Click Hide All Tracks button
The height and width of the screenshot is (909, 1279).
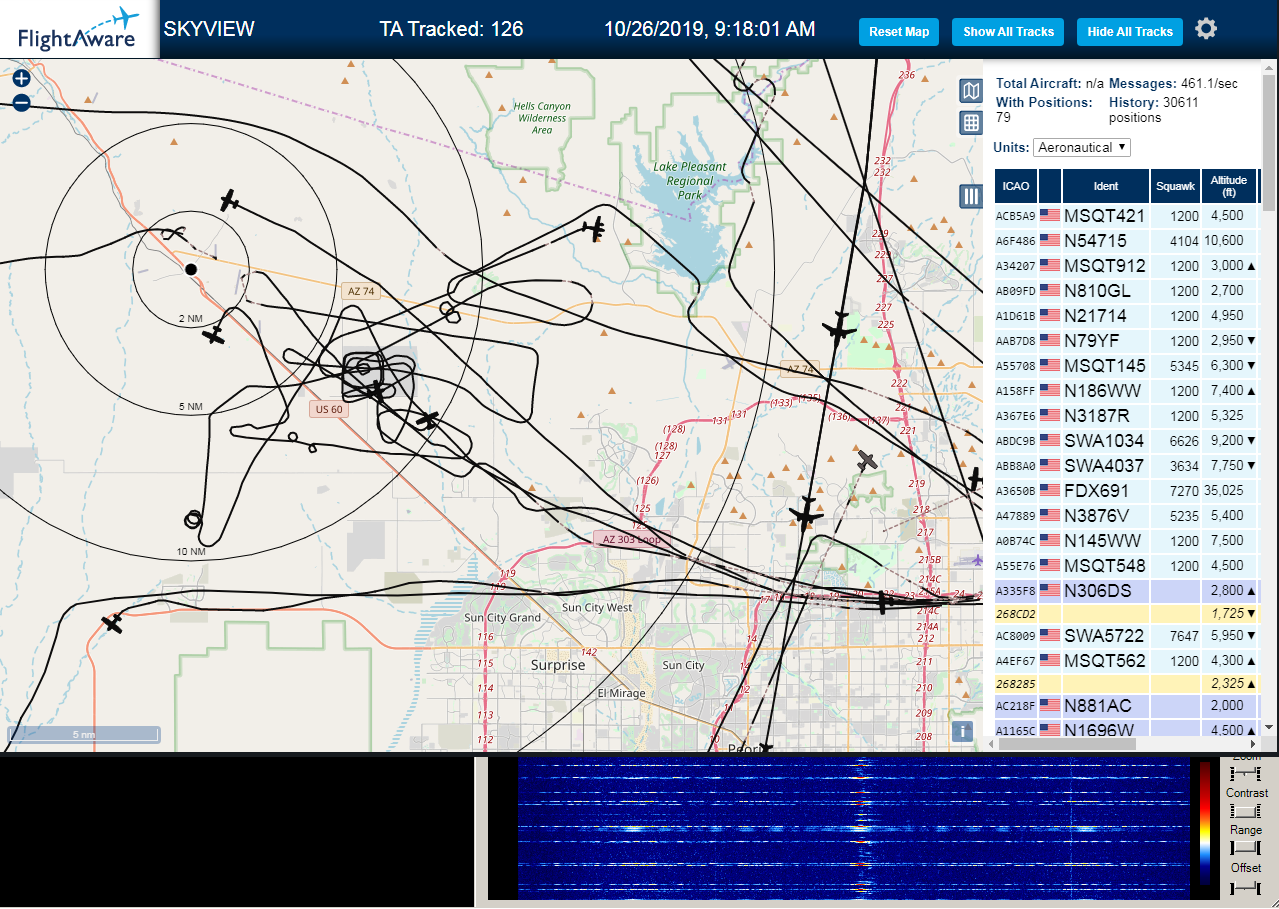1130,32
